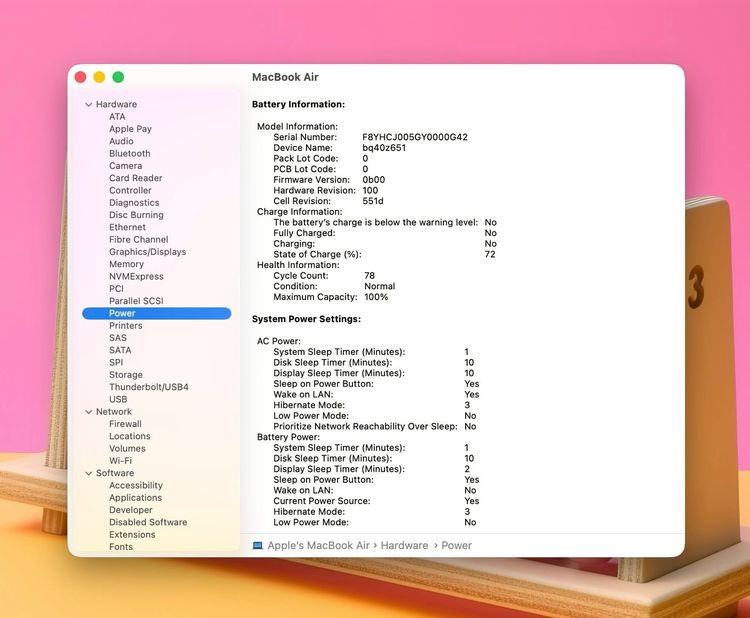Select Card Reader in the sidebar

[135, 178]
